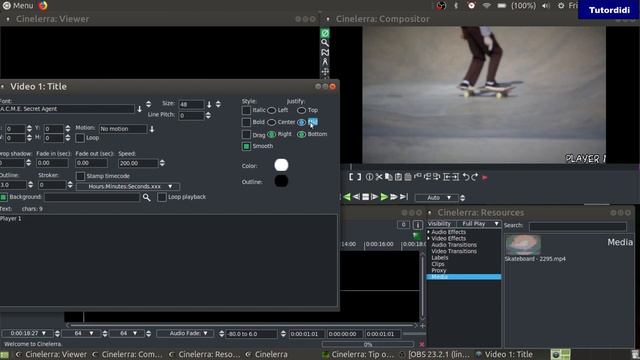The width and height of the screenshot is (640, 360).
Task: Switch to Cinelerra: Reso... taskbar item
Action: click(205, 354)
